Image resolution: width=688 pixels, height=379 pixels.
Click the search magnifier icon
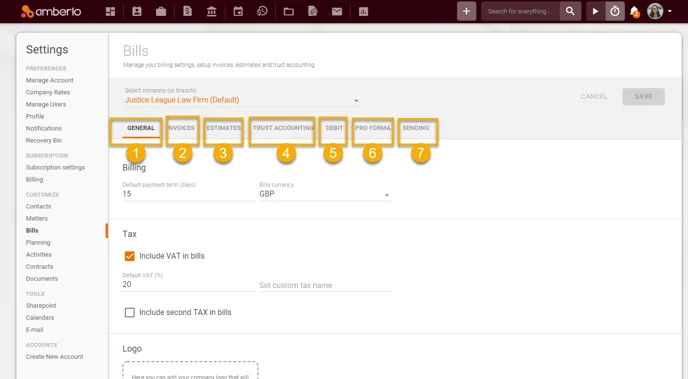[x=570, y=11]
